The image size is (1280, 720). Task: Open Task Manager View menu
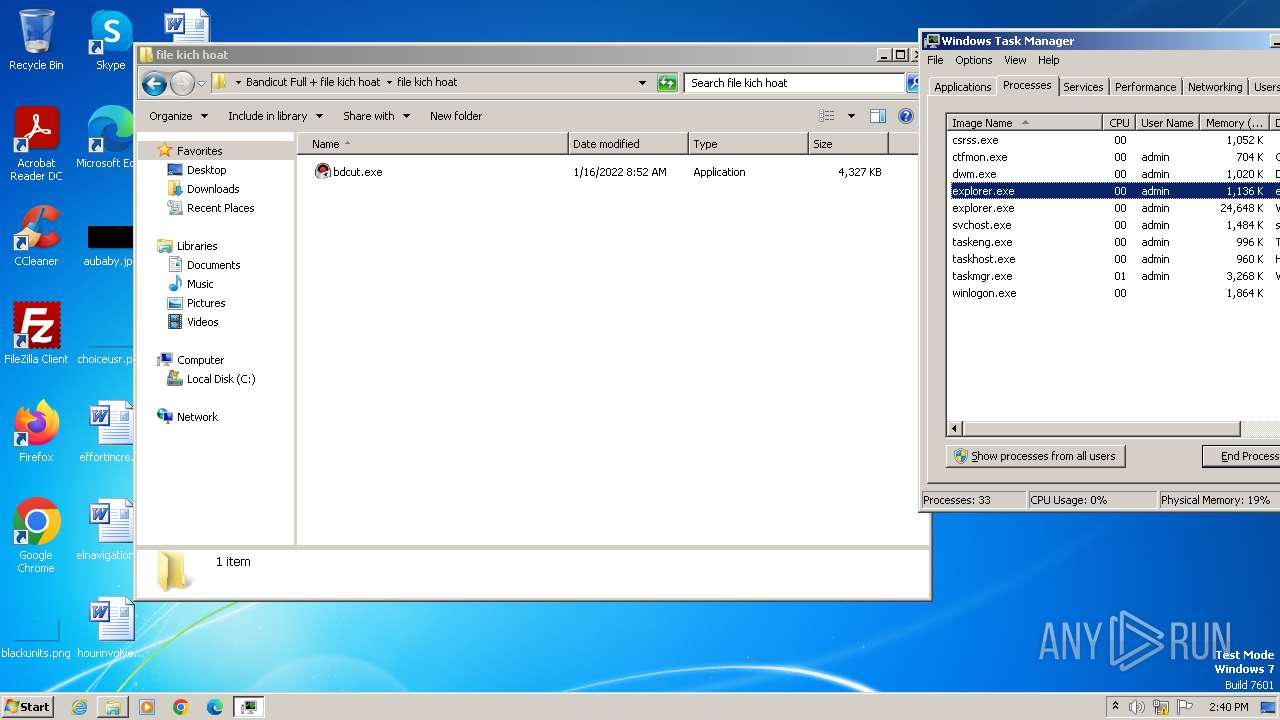pyautogui.click(x=1015, y=60)
